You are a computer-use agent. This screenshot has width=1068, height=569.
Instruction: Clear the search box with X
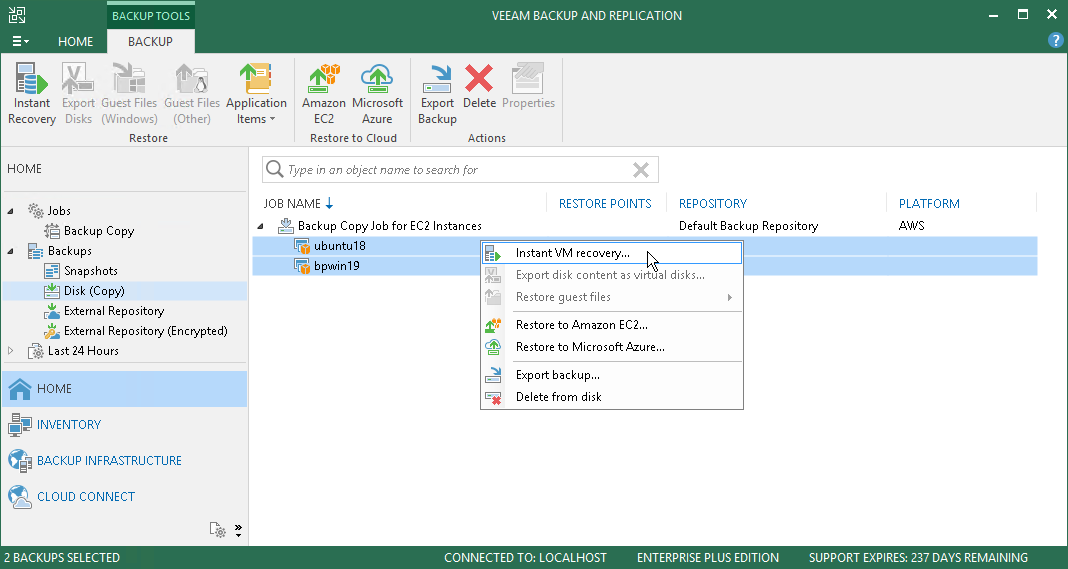(640, 170)
